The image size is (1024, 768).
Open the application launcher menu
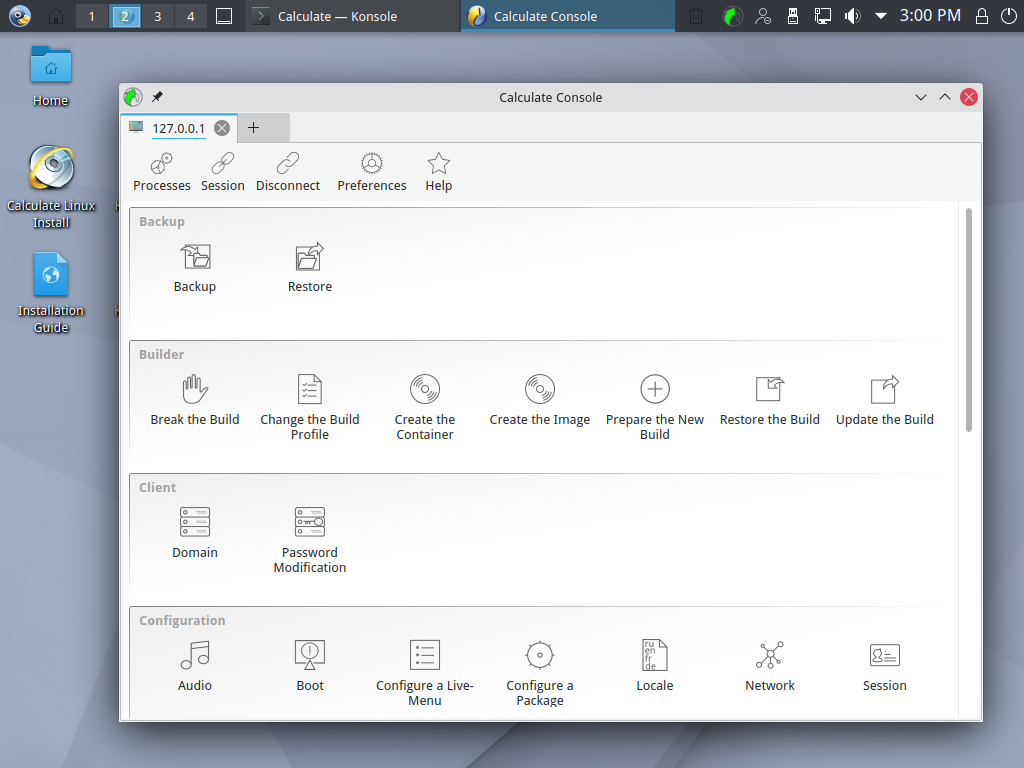point(20,16)
